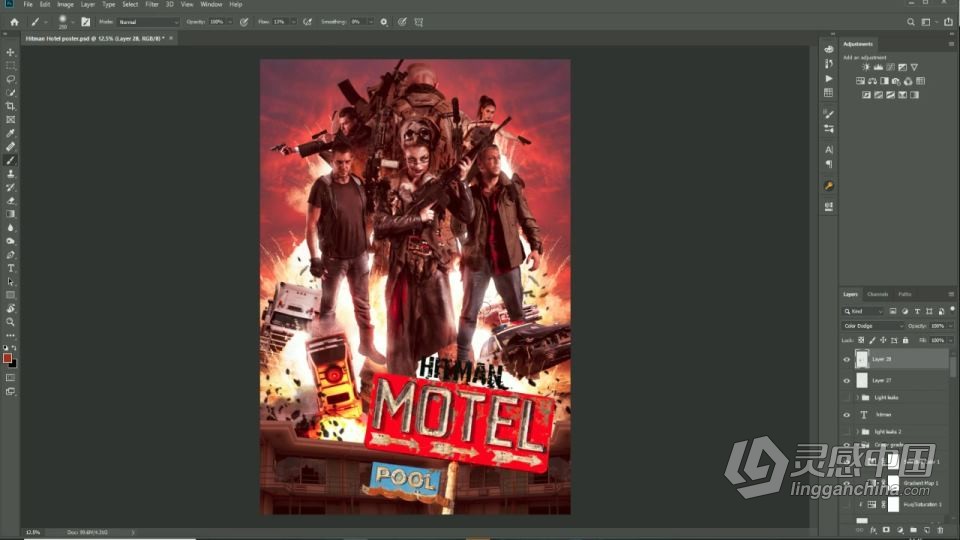Add a Photo Filter adjustment
Viewport: 960px width, 540px height.
coord(896,81)
